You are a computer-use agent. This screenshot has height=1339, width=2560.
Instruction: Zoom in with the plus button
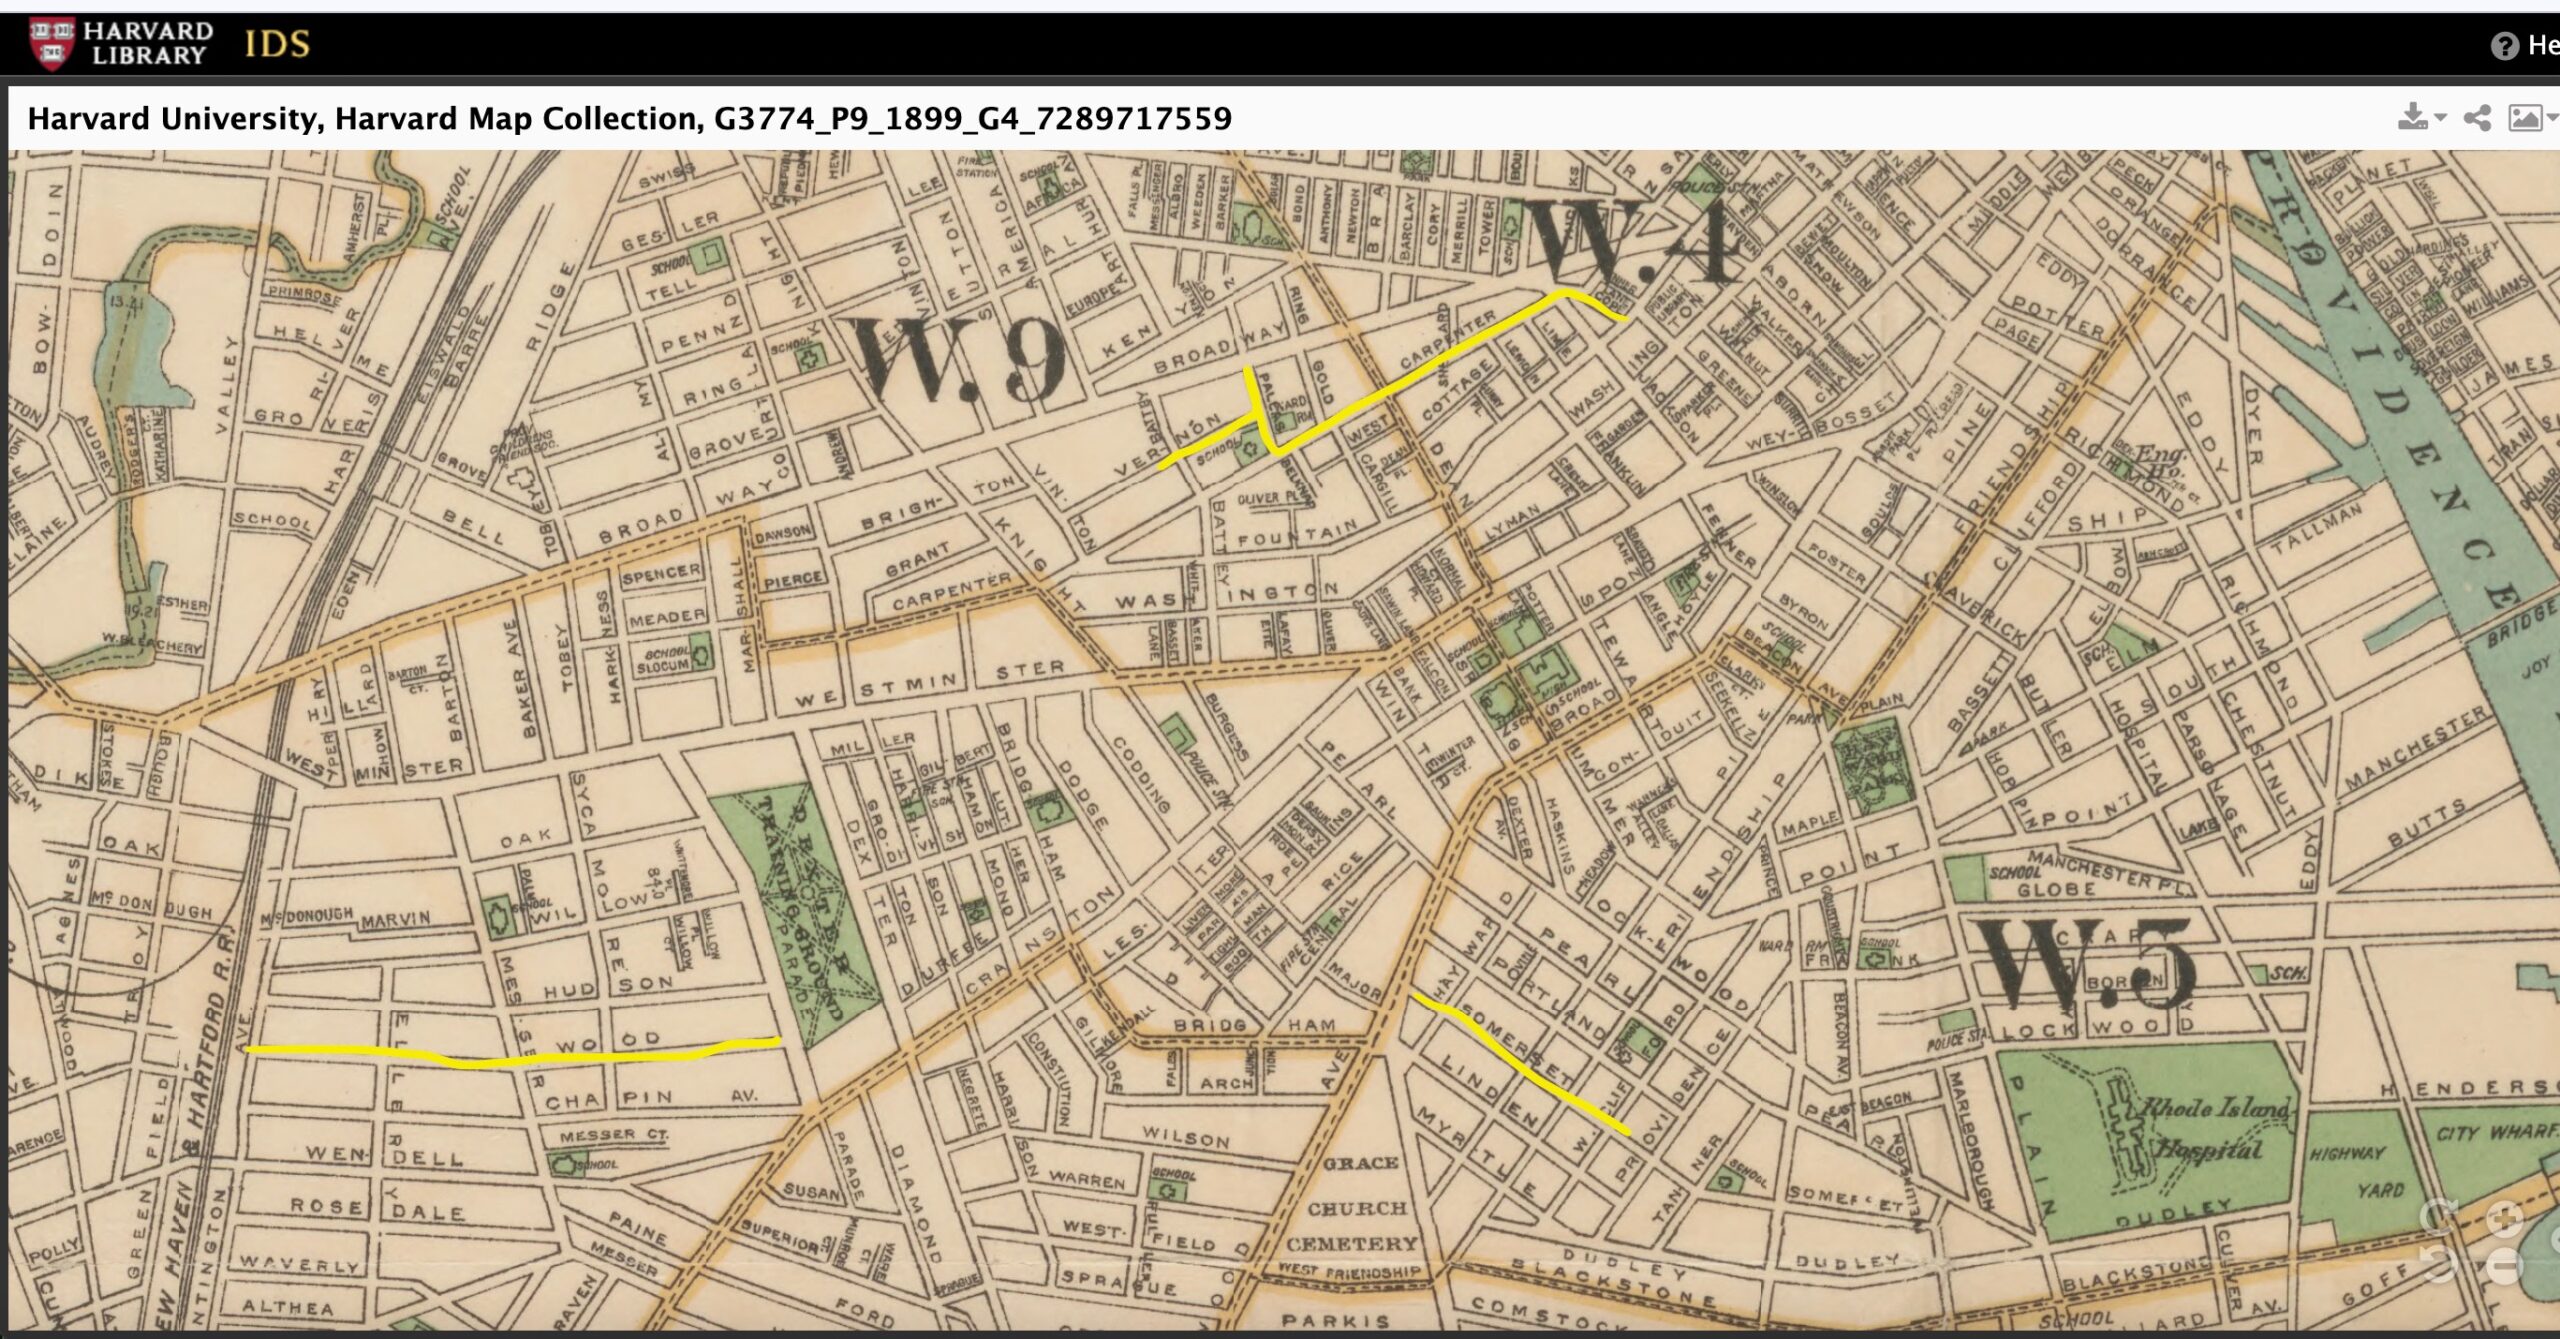[x=2504, y=1219]
